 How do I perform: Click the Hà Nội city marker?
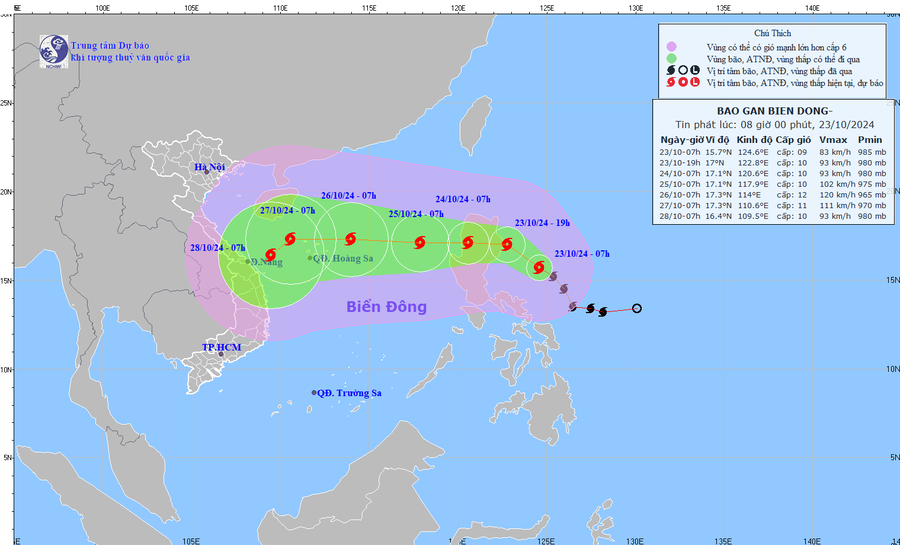point(206,171)
